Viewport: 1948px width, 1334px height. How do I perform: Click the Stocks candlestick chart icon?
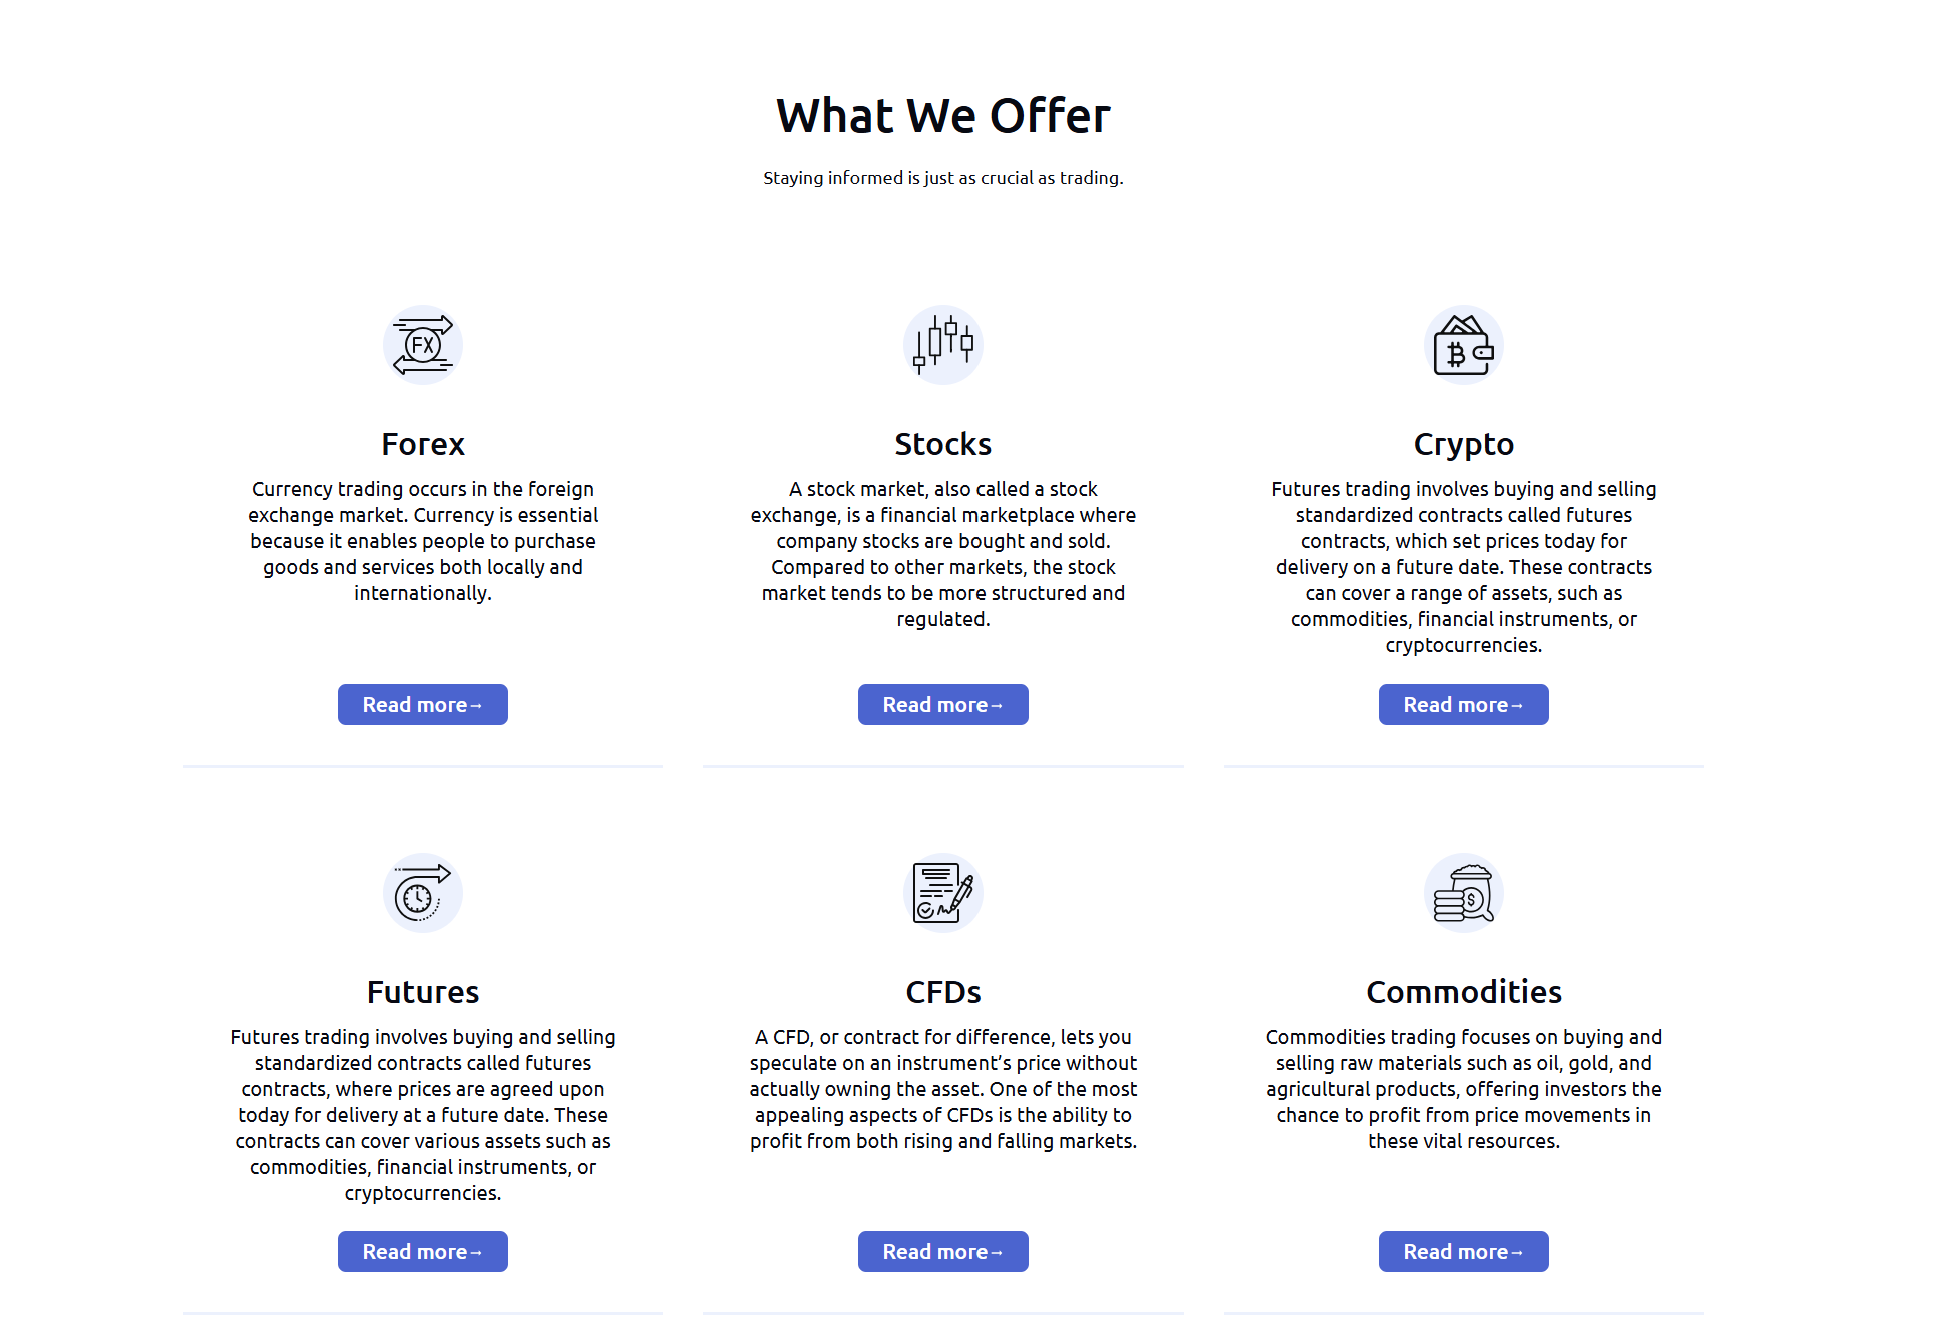point(943,344)
